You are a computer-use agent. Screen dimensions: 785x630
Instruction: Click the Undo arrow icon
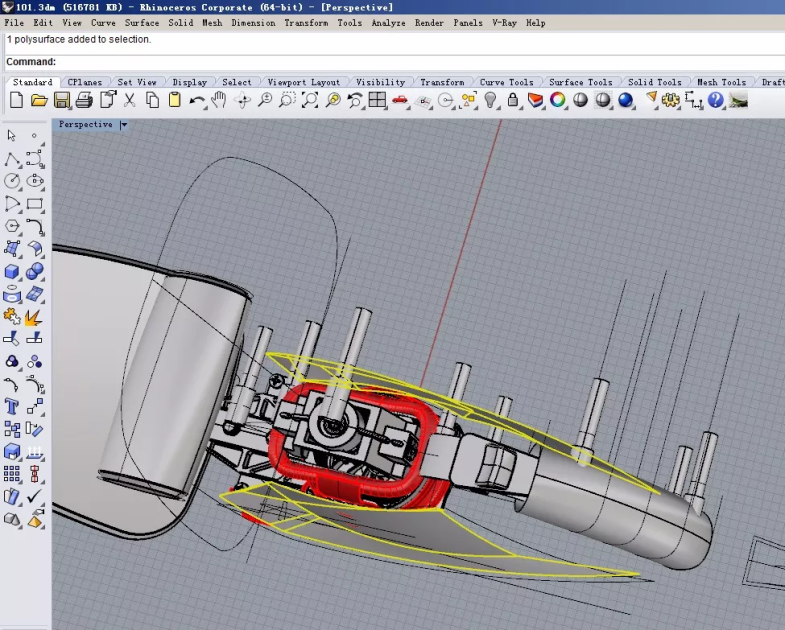197,100
